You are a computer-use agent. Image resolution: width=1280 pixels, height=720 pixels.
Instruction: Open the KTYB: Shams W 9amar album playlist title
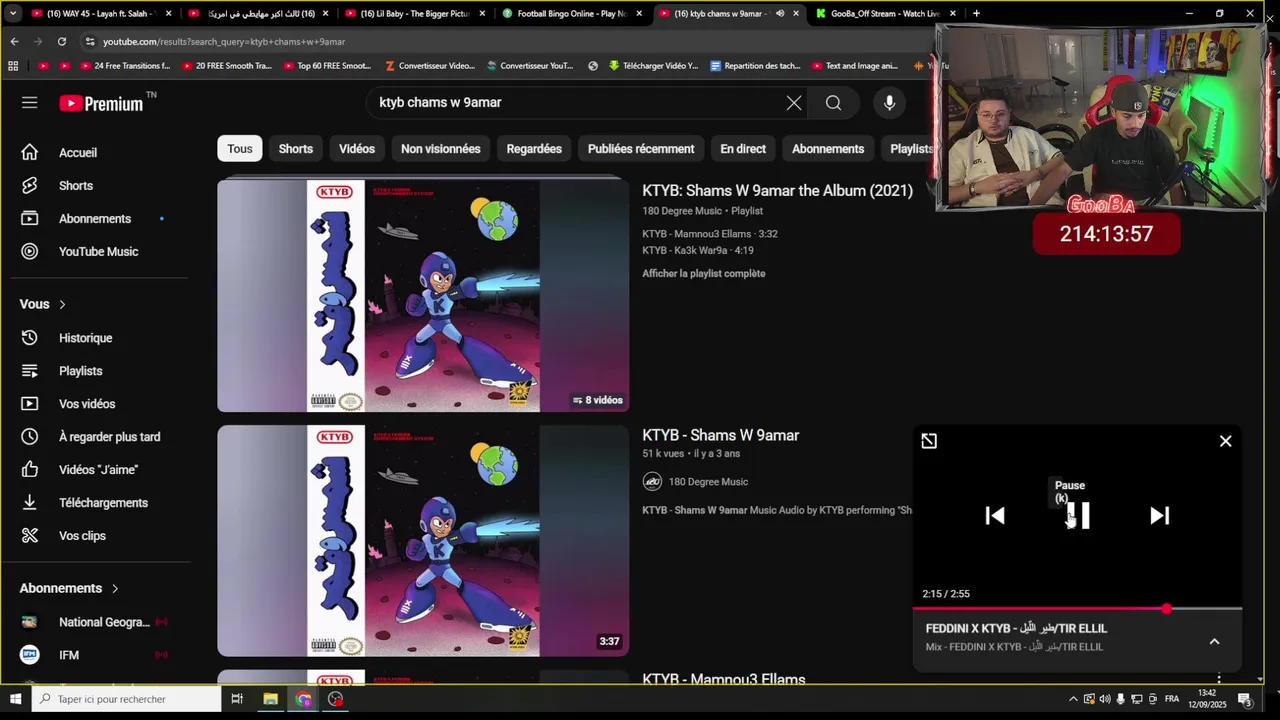tap(777, 191)
